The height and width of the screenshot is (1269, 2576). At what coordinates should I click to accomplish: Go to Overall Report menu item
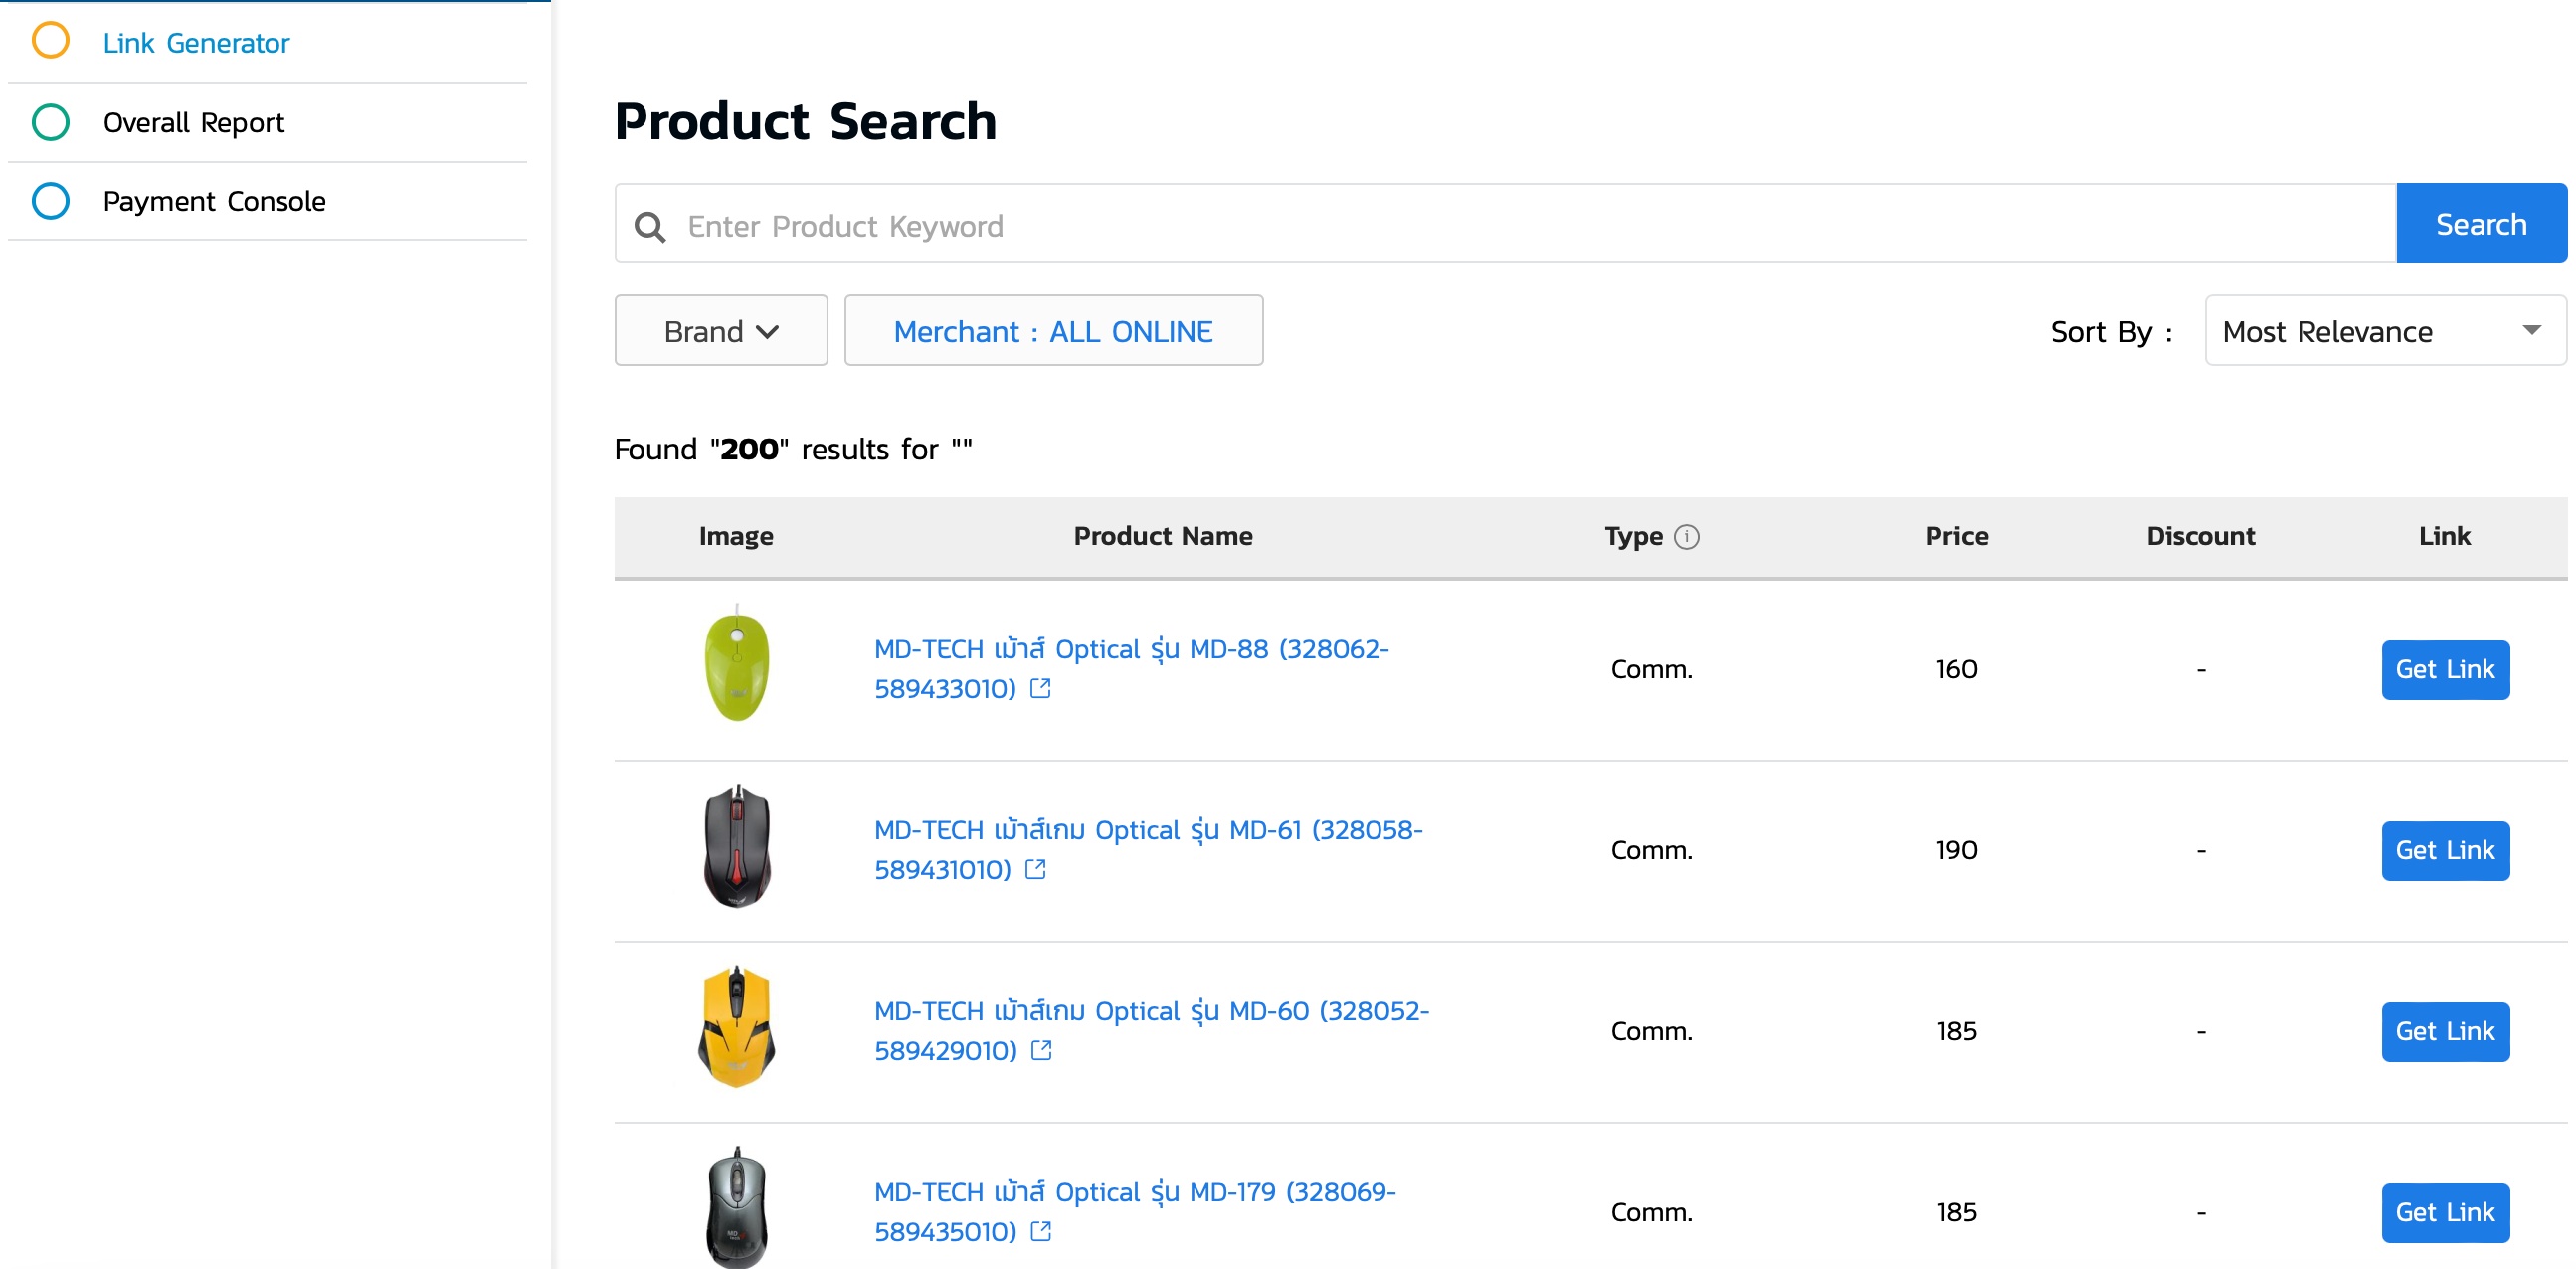click(193, 123)
